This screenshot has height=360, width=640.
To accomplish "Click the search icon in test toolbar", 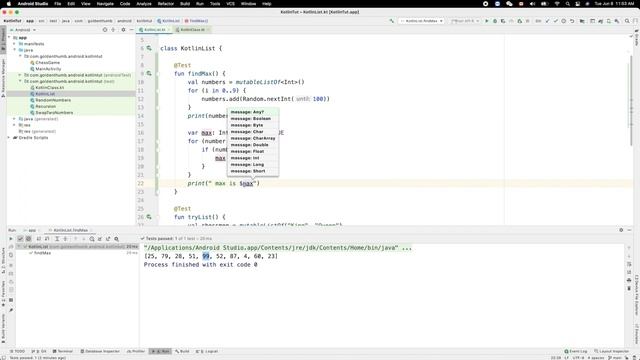I will coord(116,239).
